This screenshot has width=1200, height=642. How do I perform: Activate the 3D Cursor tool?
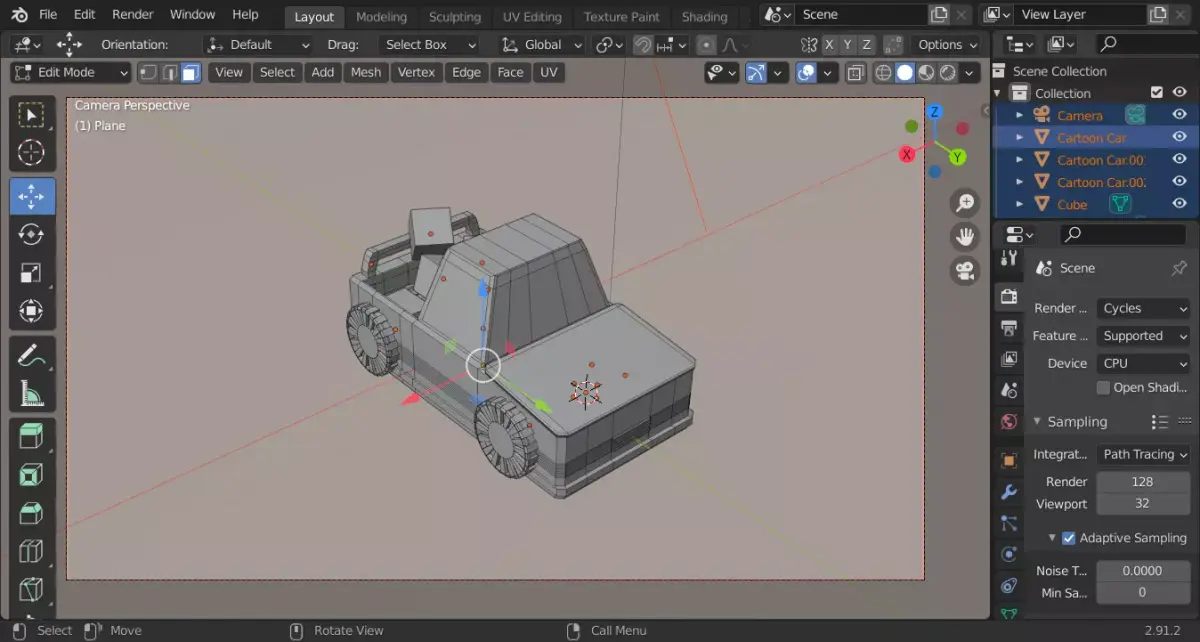click(x=32, y=153)
